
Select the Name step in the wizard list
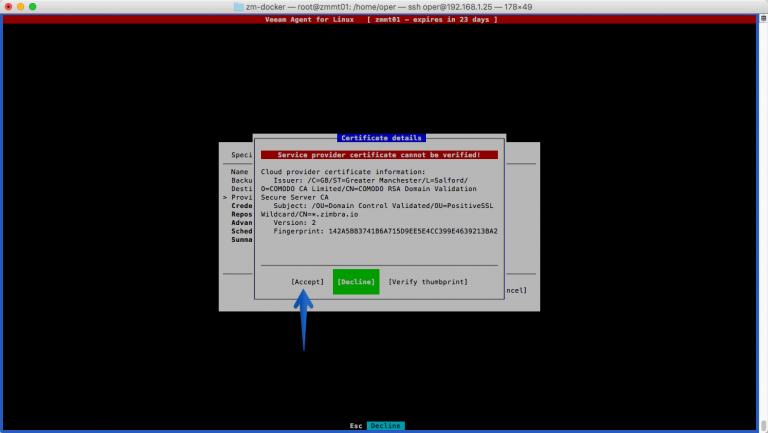tap(240, 172)
